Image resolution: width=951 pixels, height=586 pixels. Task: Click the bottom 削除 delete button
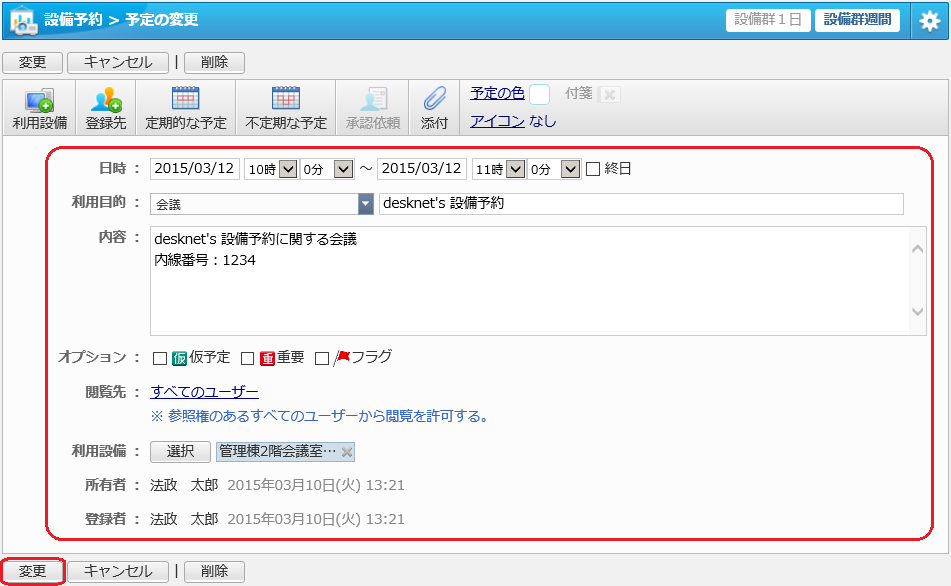(x=214, y=571)
